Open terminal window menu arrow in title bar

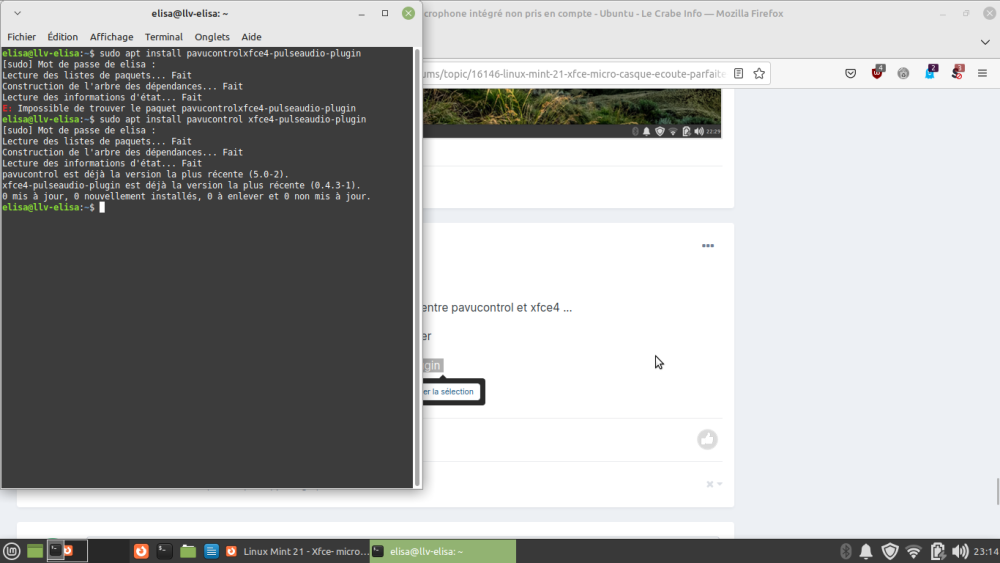coord(17,13)
